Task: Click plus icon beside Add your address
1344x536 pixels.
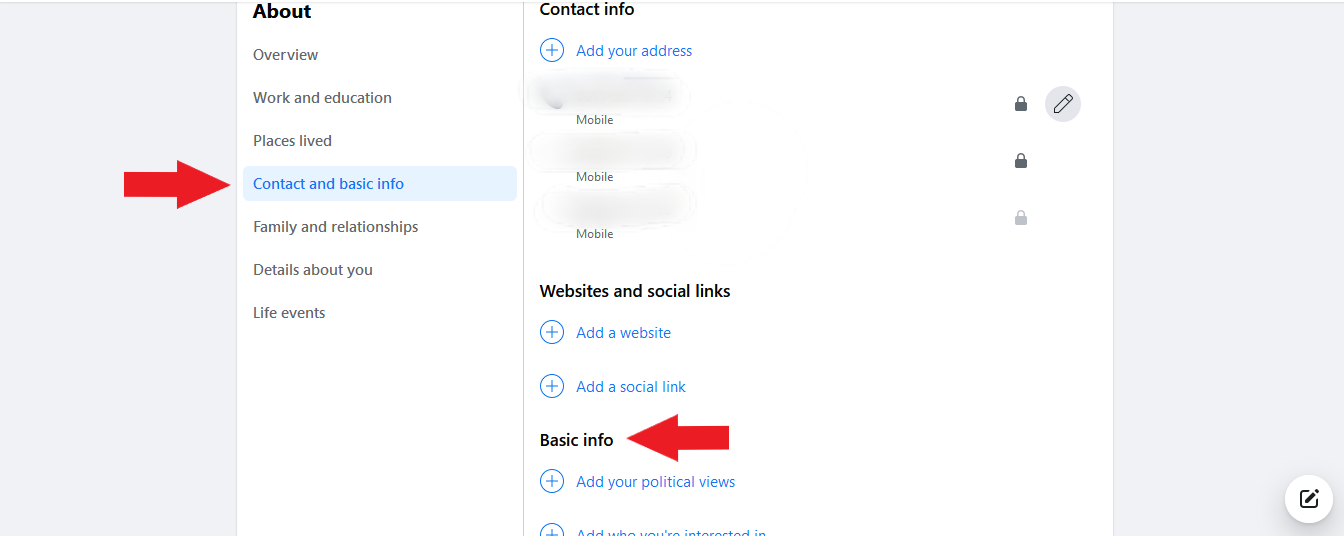Action: [x=552, y=50]
